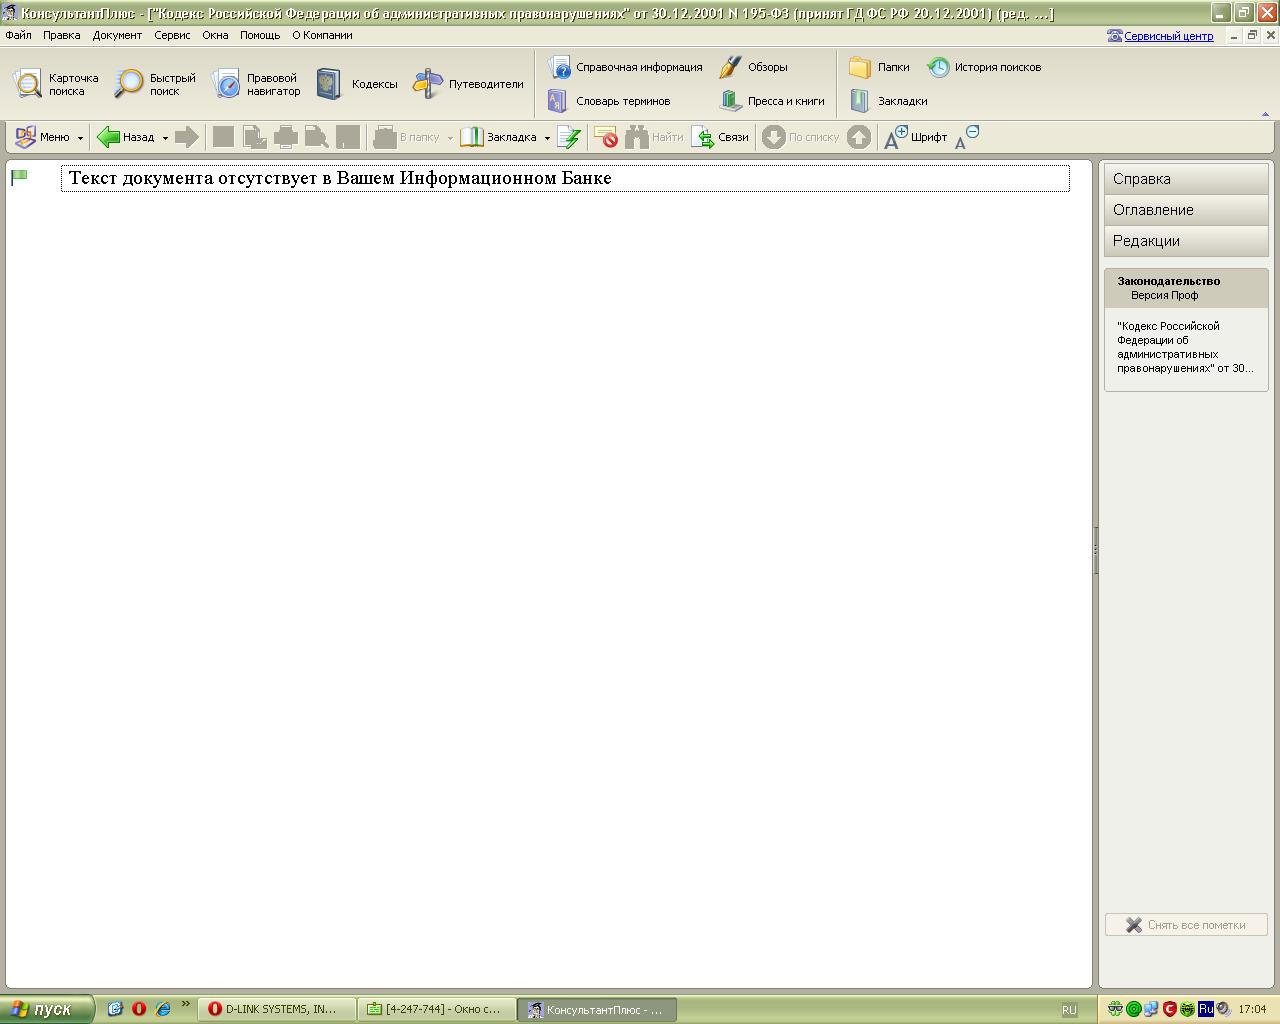Decrease font size with A minus
Viewport: 1280px width, 1024px height.
967,137
